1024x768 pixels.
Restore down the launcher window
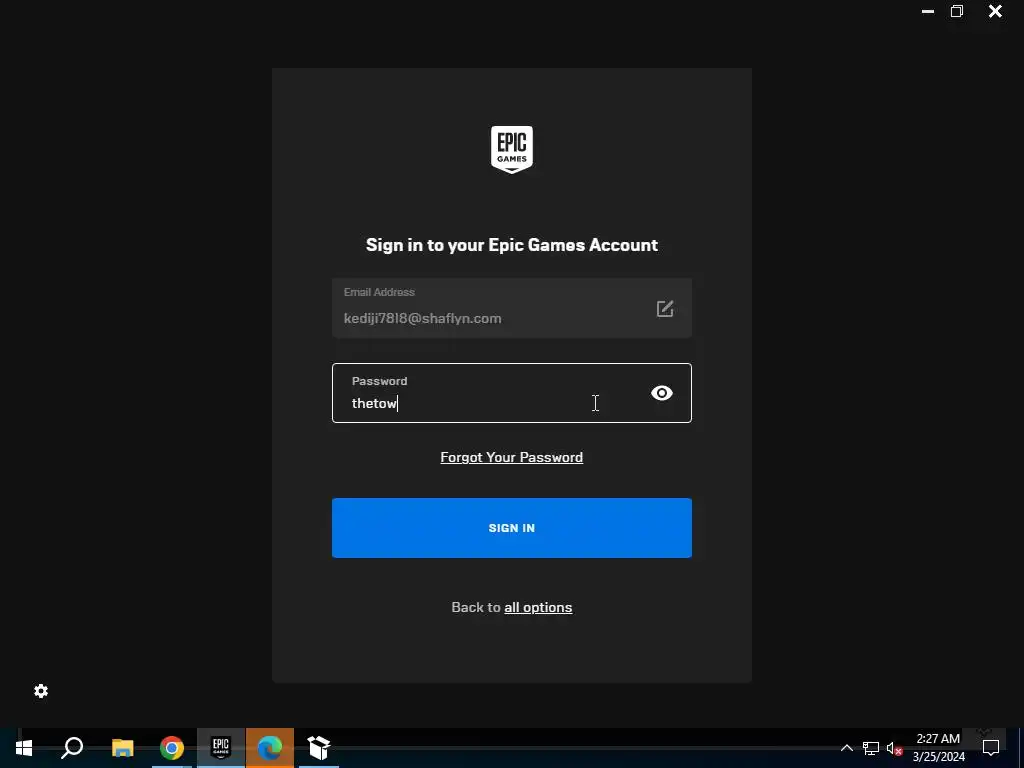tap(957, 11)
